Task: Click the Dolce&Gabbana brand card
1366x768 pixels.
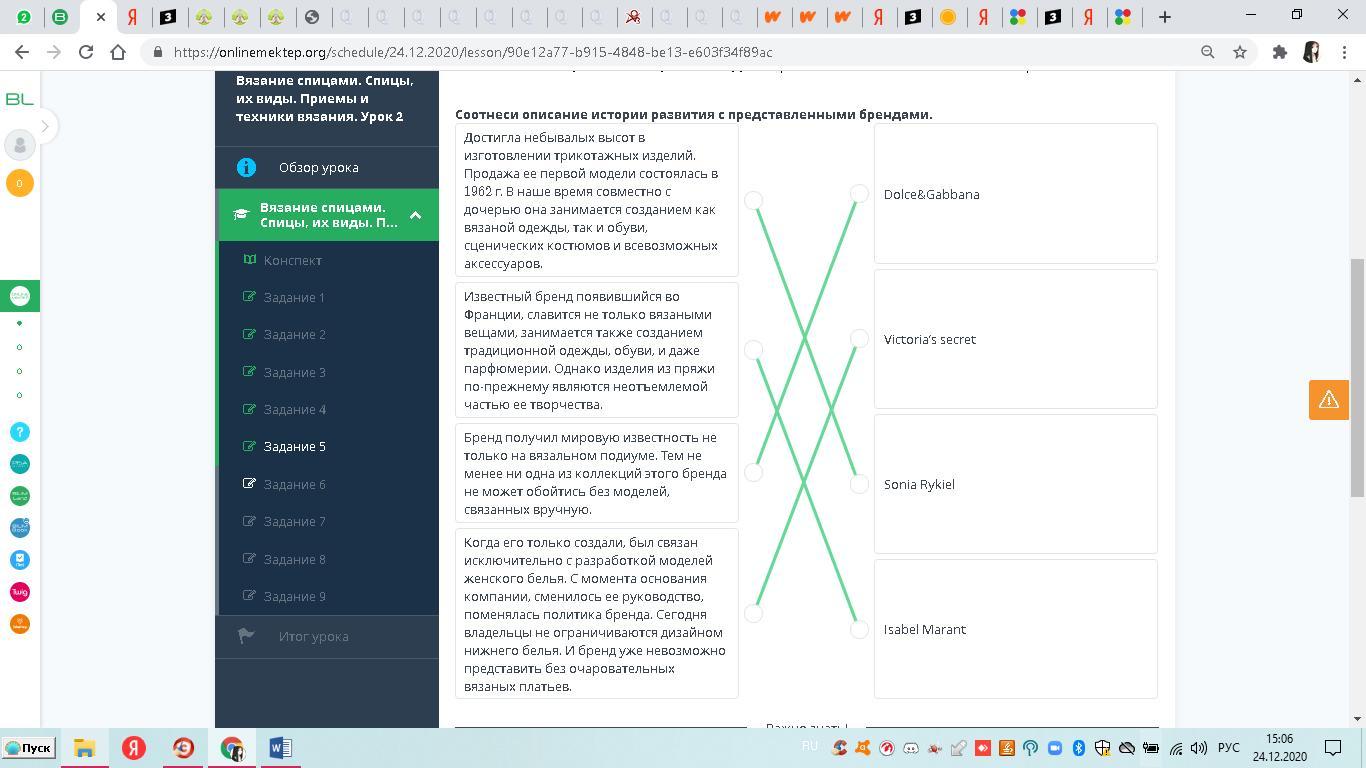Action: click(1016, 194)
